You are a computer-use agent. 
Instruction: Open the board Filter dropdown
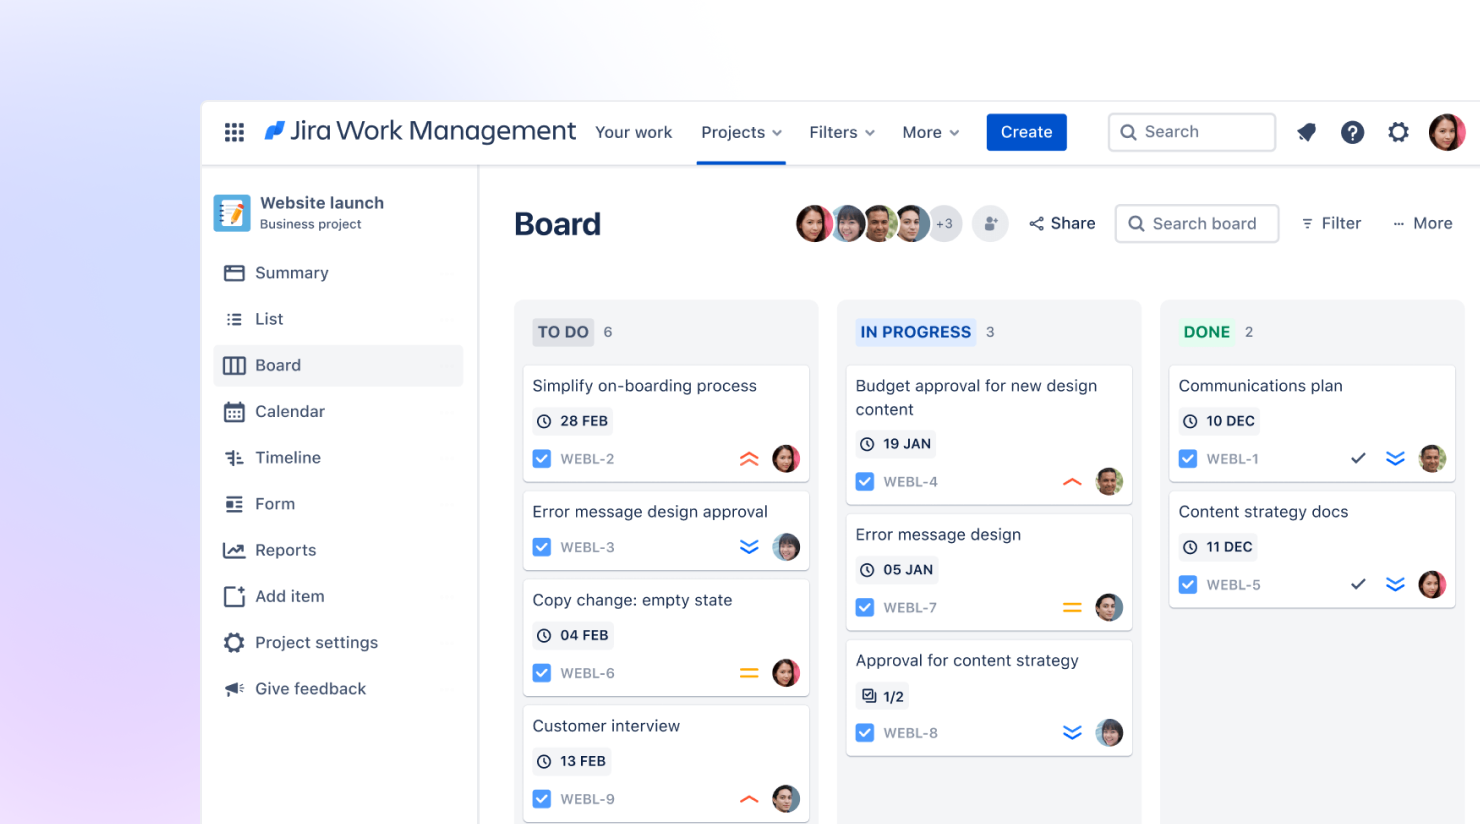point(1331,223)
